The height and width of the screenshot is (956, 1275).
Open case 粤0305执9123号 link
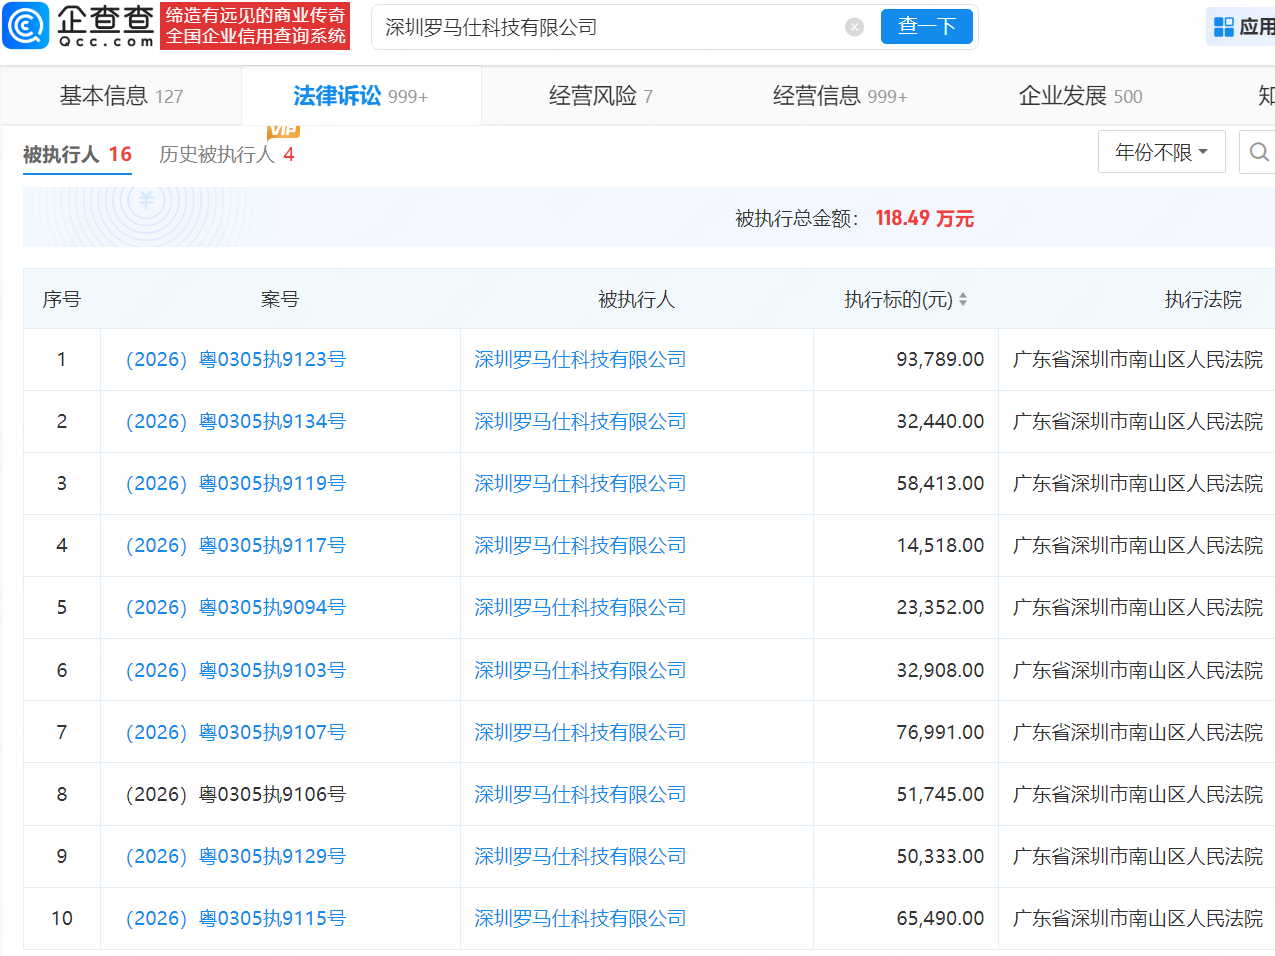236,359
